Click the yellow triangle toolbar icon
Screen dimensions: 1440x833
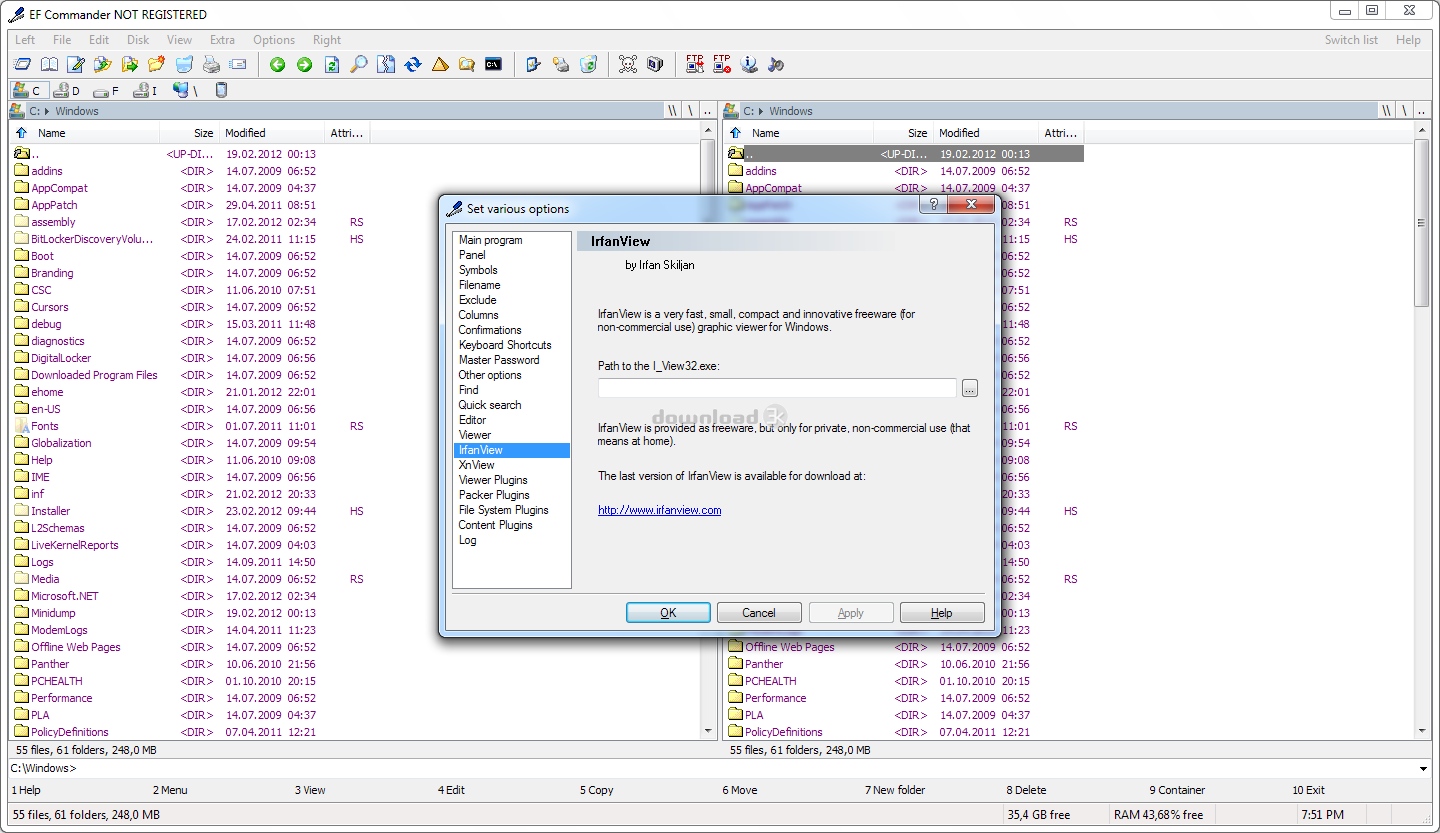(439, 65)
